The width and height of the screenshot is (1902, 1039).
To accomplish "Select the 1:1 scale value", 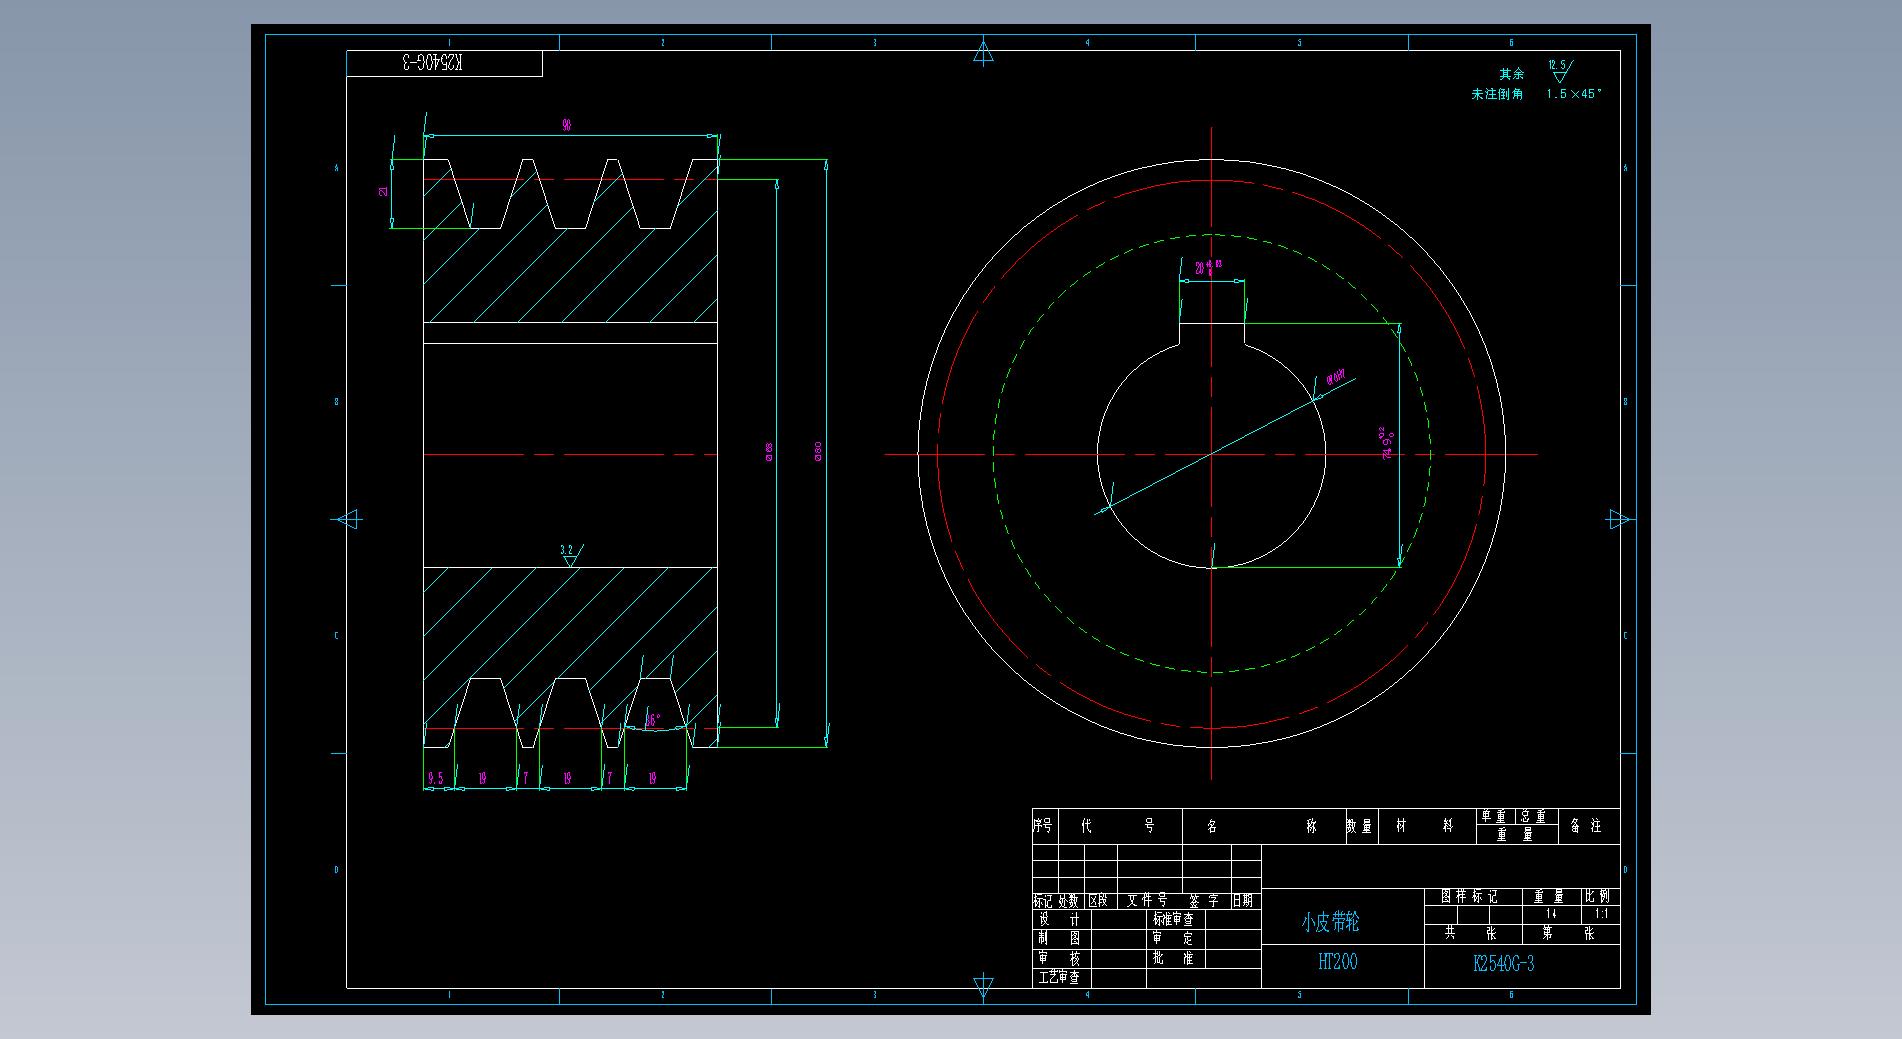I will point(1601,914).
